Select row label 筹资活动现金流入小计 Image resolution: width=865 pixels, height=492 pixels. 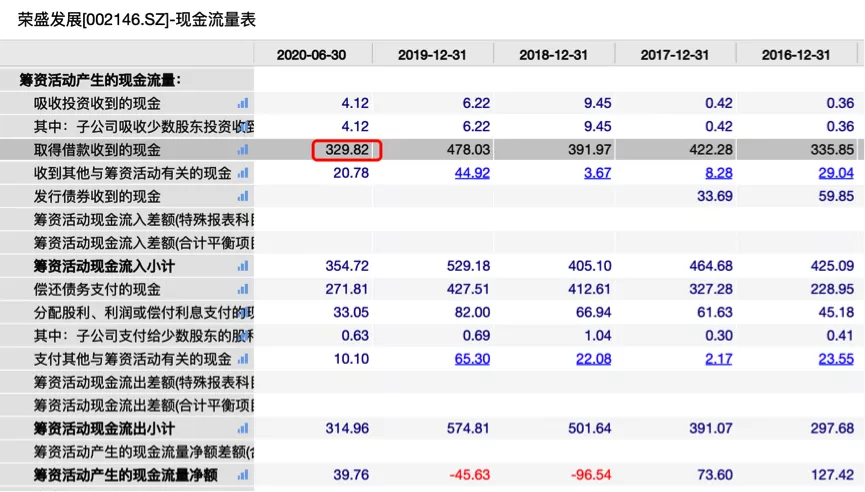pos(104,266)
